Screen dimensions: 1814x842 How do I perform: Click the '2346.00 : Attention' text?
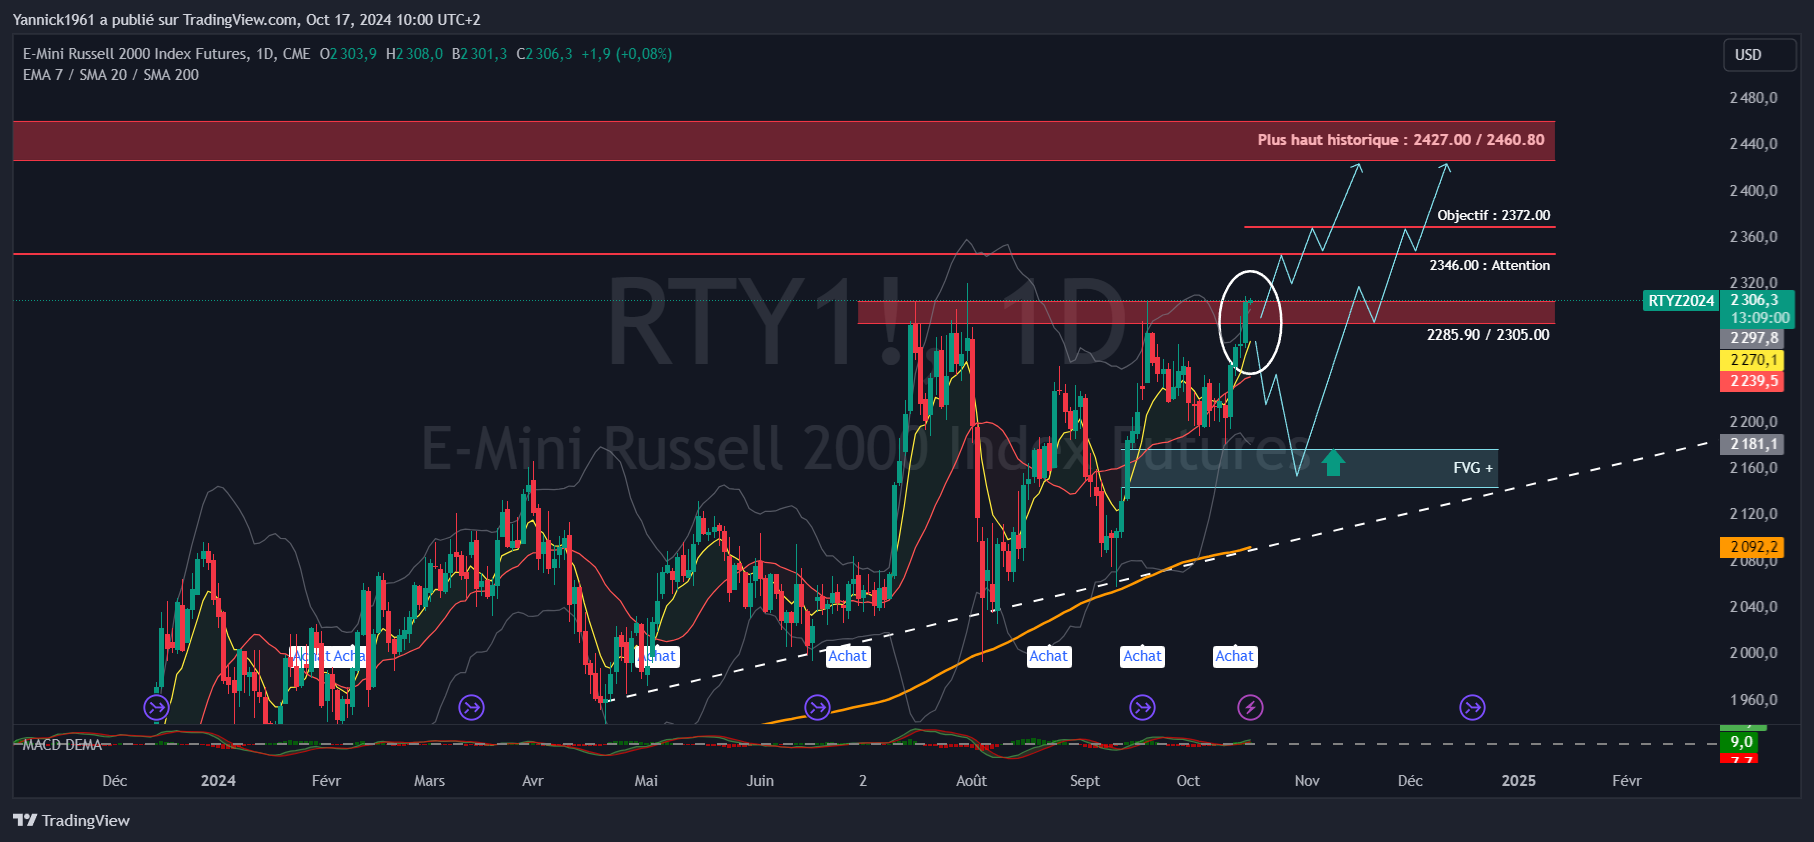1489,265
